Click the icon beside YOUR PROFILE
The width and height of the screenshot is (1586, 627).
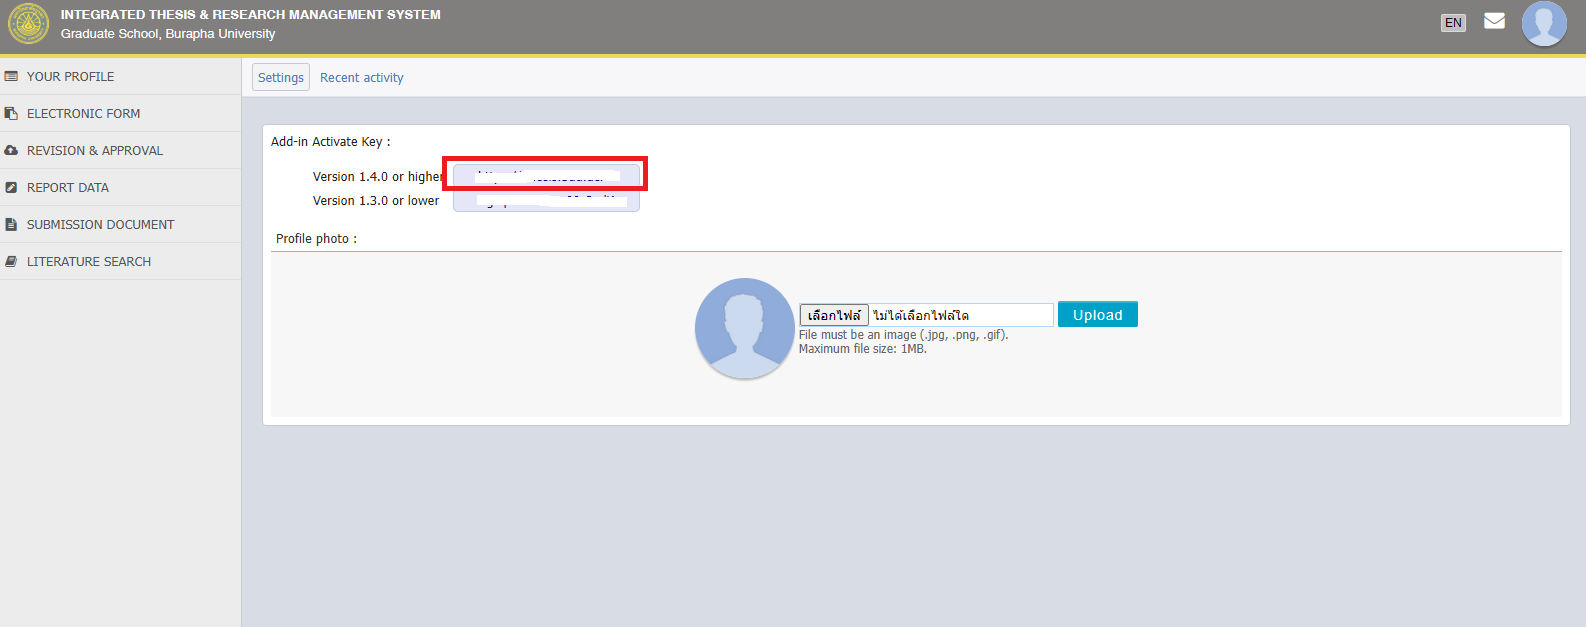[x=11, y=76]
